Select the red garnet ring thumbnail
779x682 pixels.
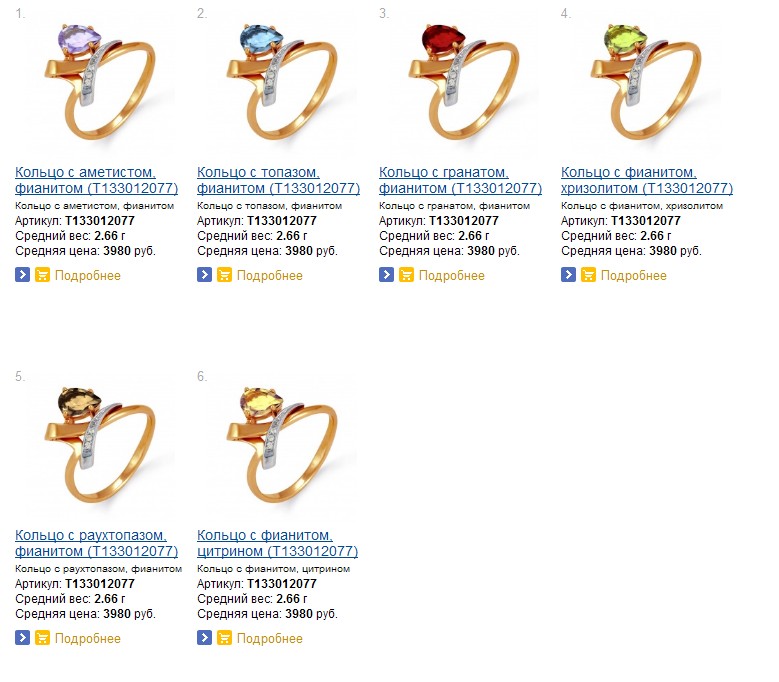click(x=463, y=83)
